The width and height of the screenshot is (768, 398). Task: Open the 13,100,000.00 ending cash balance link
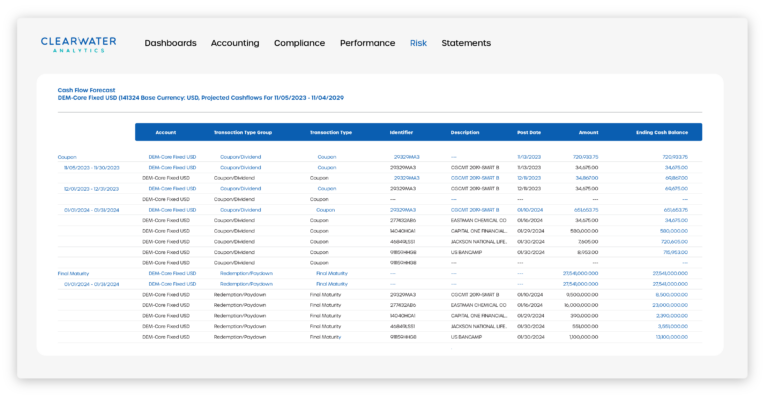click(x=672, y=337)
